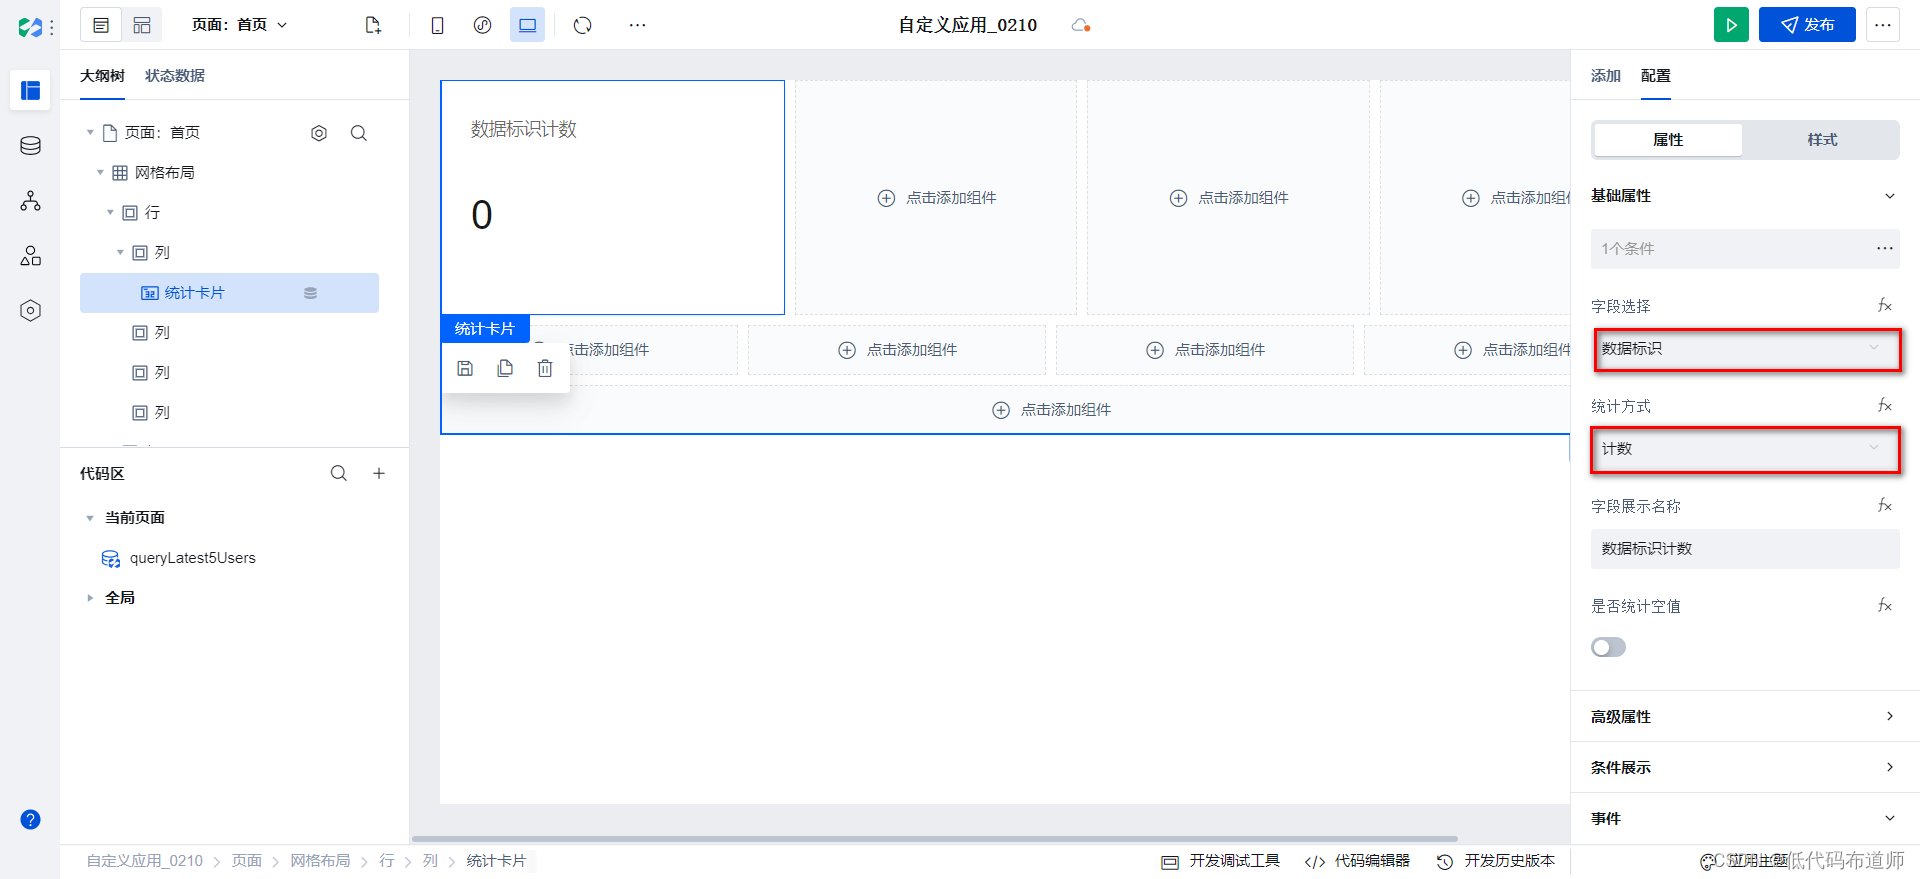The width and height of the screenshot is (1920, 879).
Task: Open 开发历史版本
Action: pyautogui.click(x=1496, y=861)
